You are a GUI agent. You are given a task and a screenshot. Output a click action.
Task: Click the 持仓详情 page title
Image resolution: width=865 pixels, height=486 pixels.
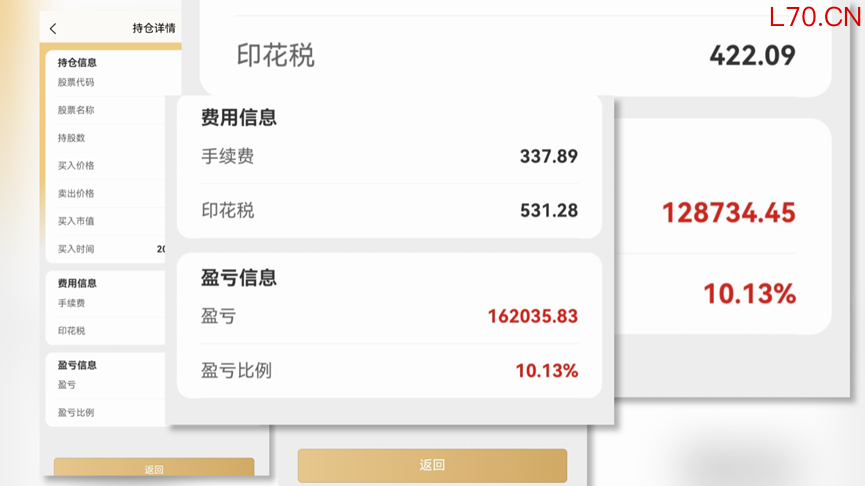point(154,29)
